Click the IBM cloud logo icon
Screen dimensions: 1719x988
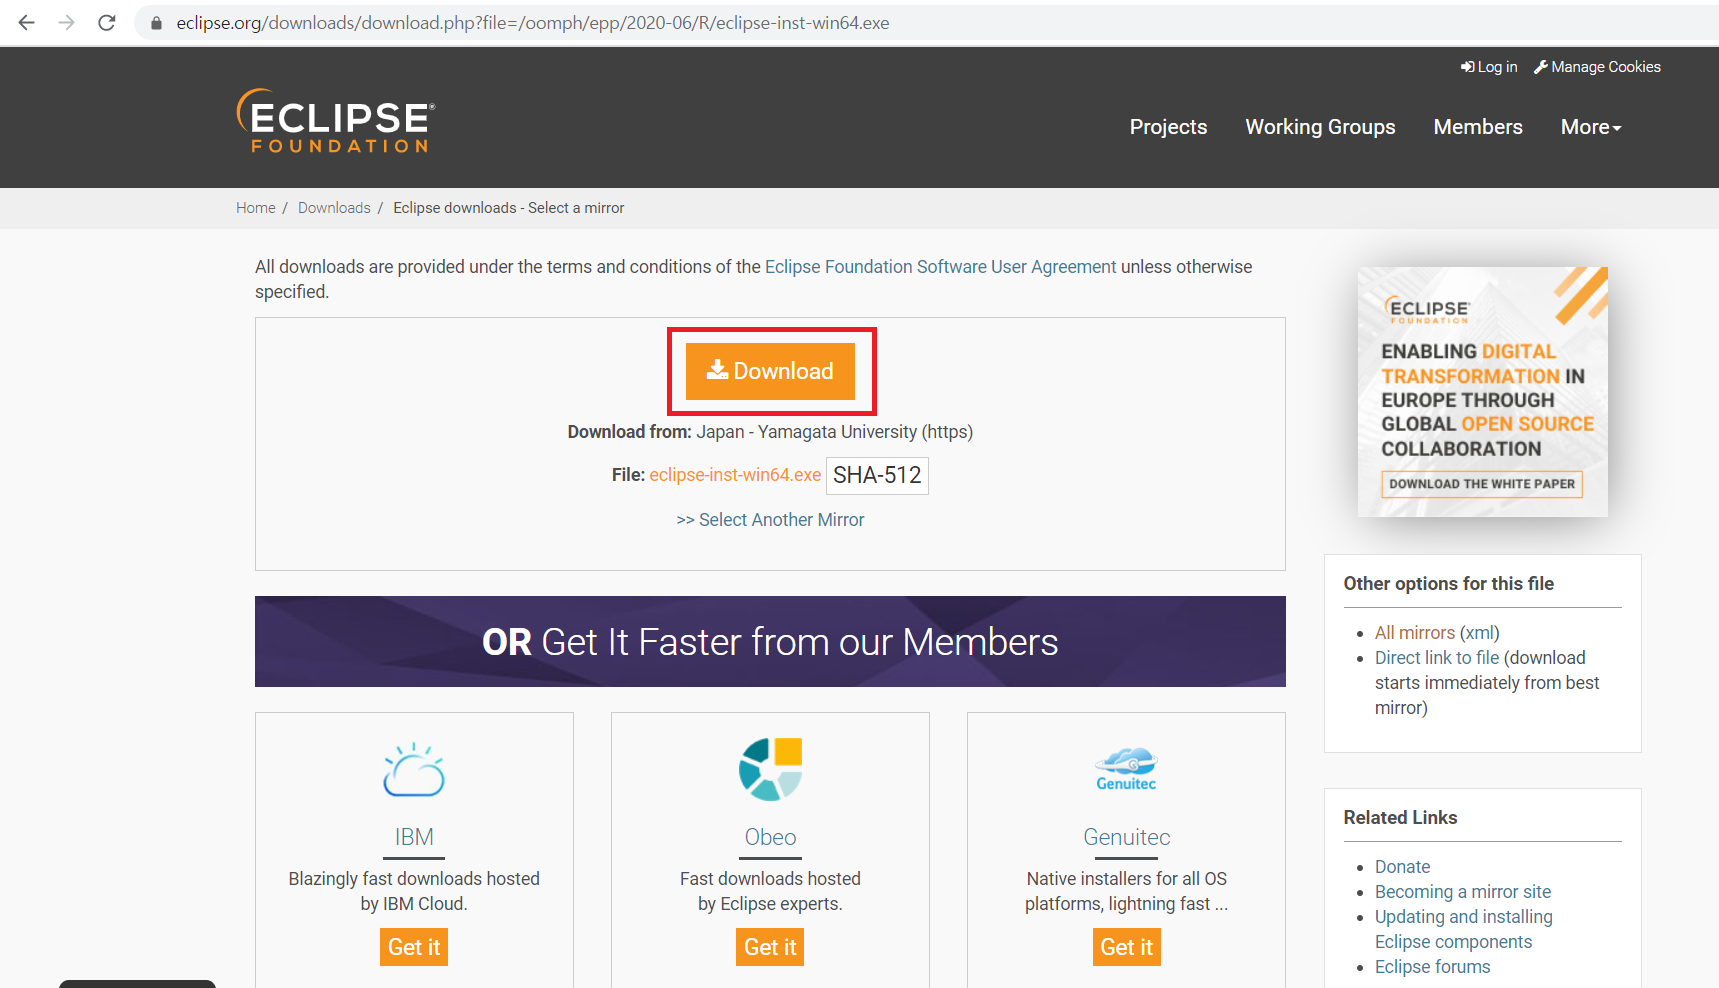point(414,769)
